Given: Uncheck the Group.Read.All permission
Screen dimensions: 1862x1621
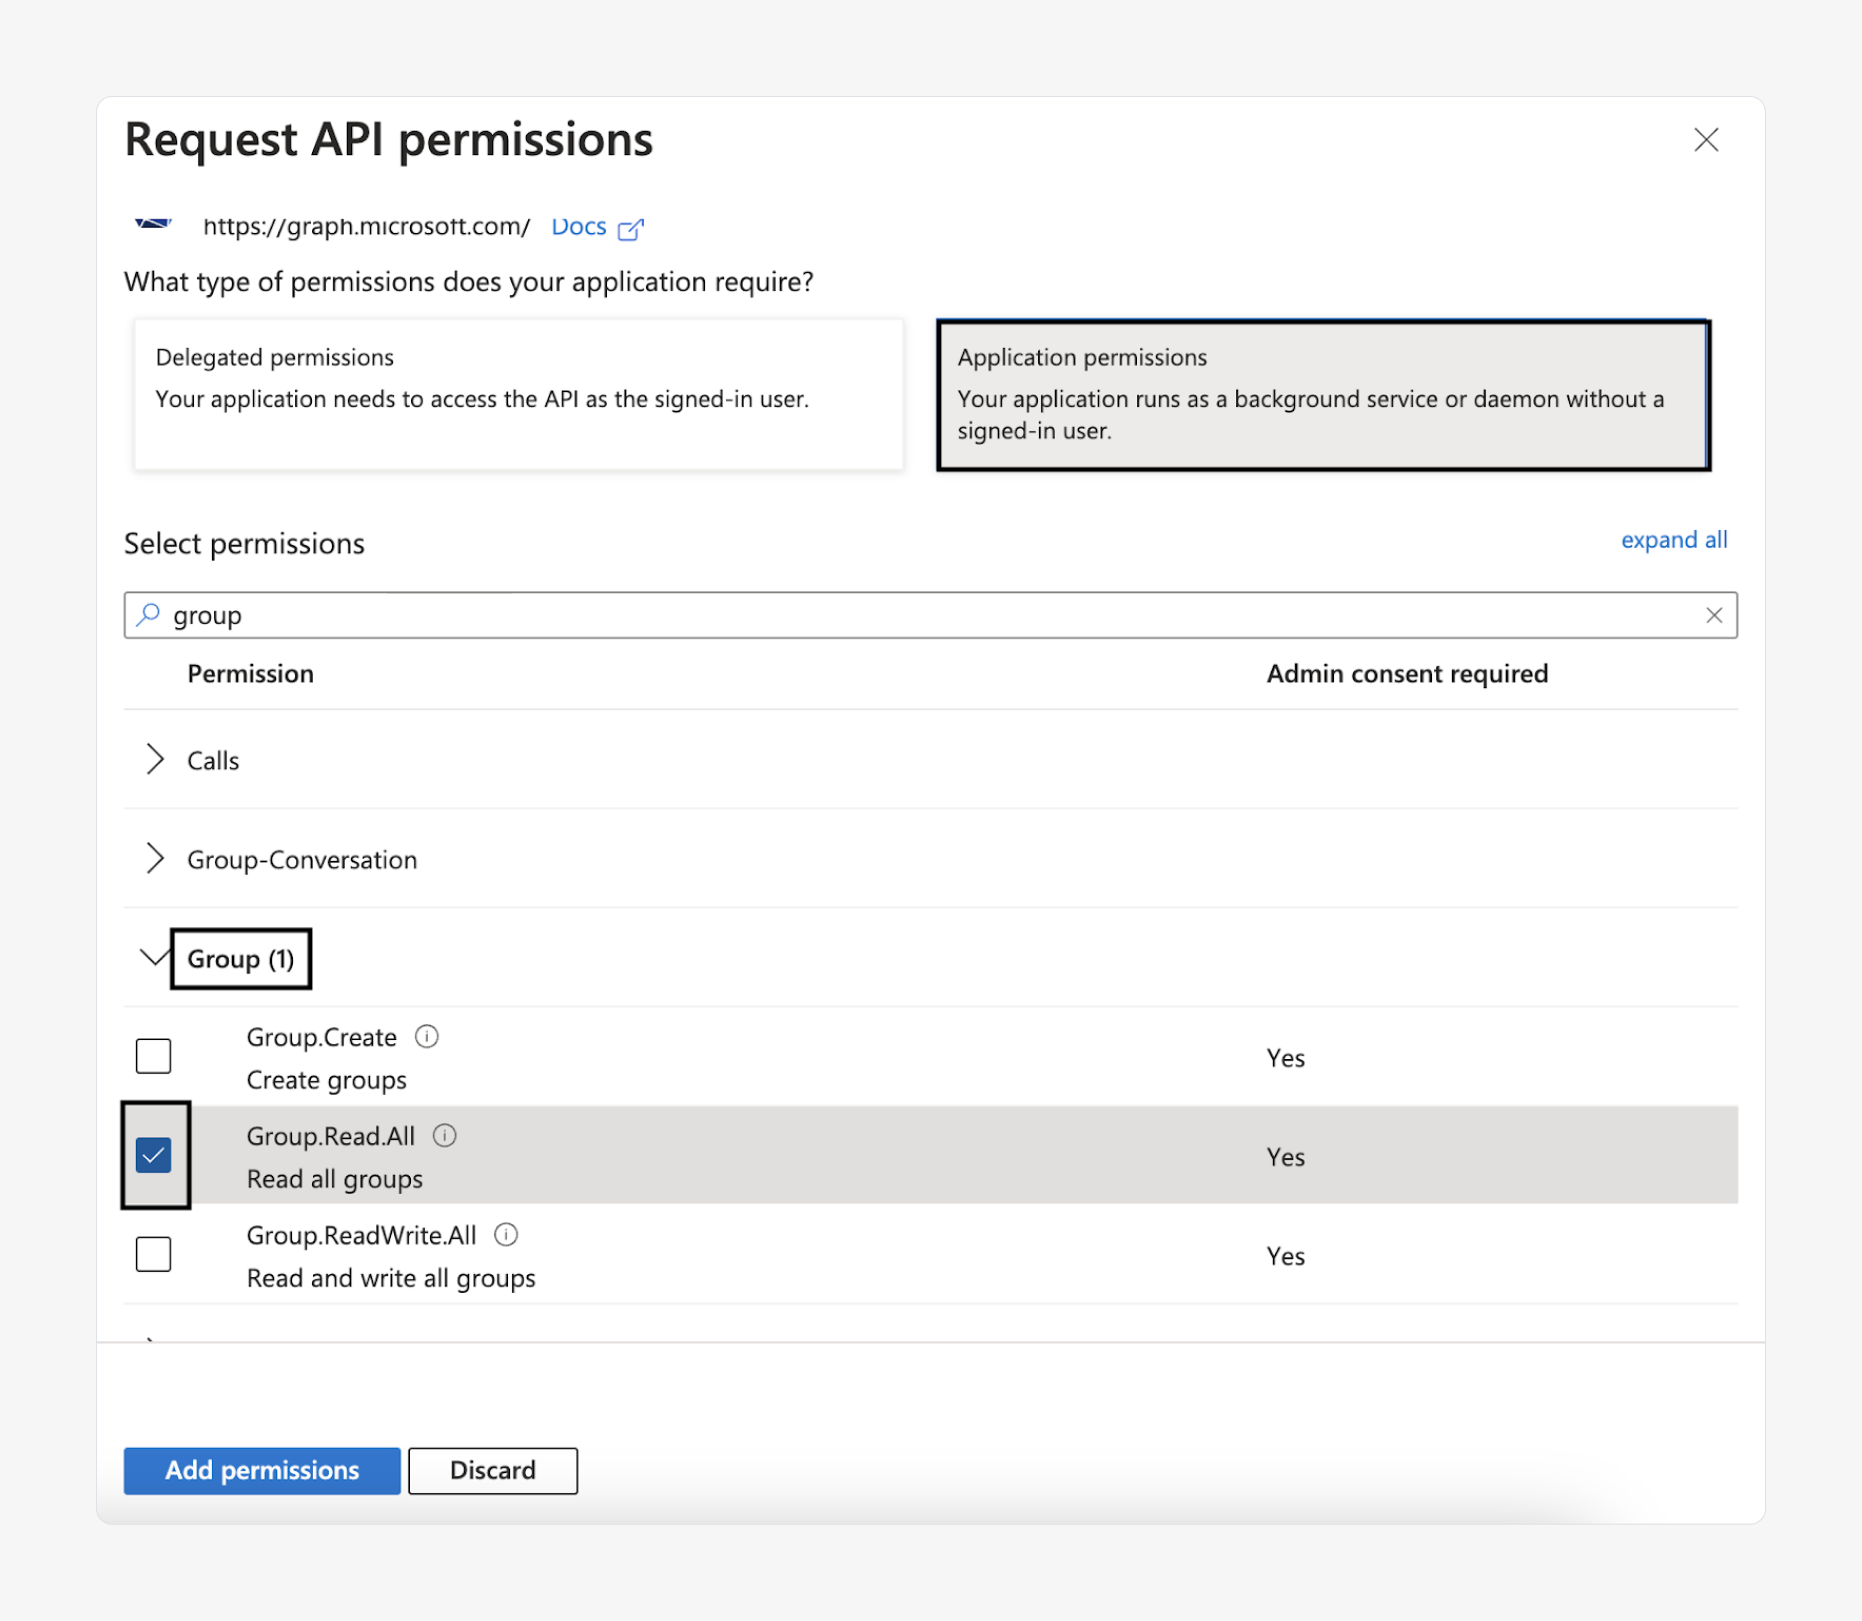Looking at the screenshot, I should pos(153,1156).
